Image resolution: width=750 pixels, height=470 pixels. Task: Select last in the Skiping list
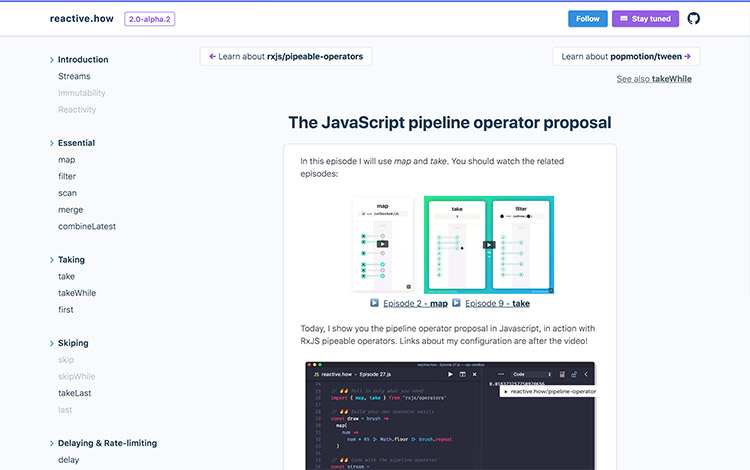click(65, 410)
